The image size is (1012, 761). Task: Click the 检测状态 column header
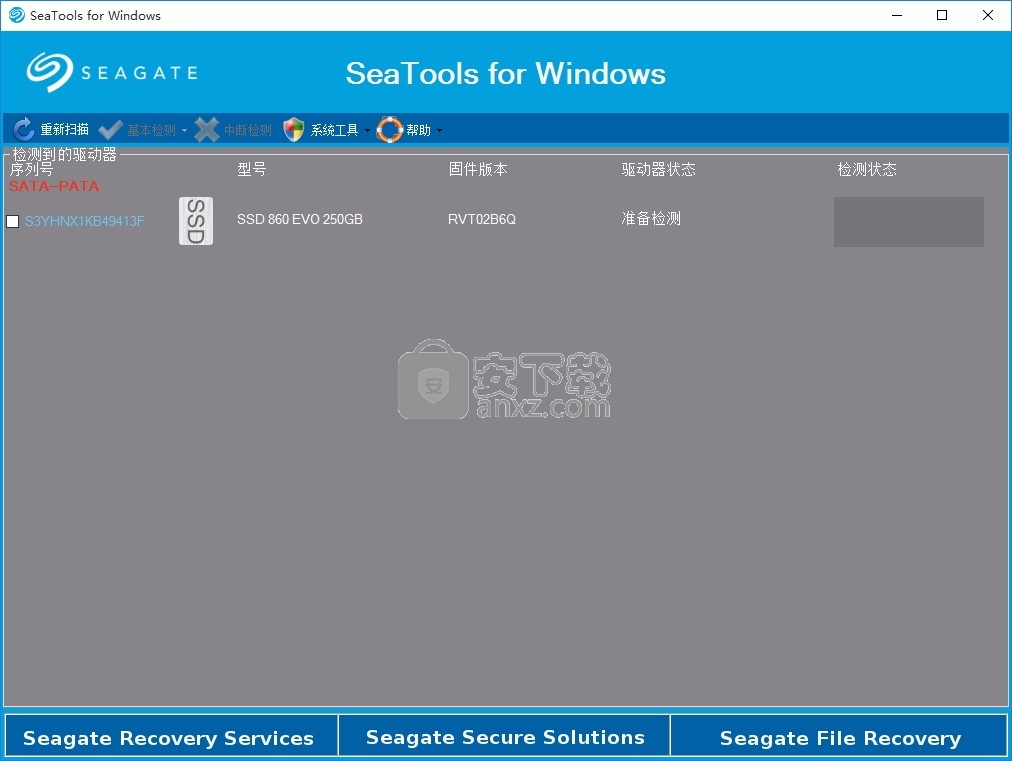[867, 169]
